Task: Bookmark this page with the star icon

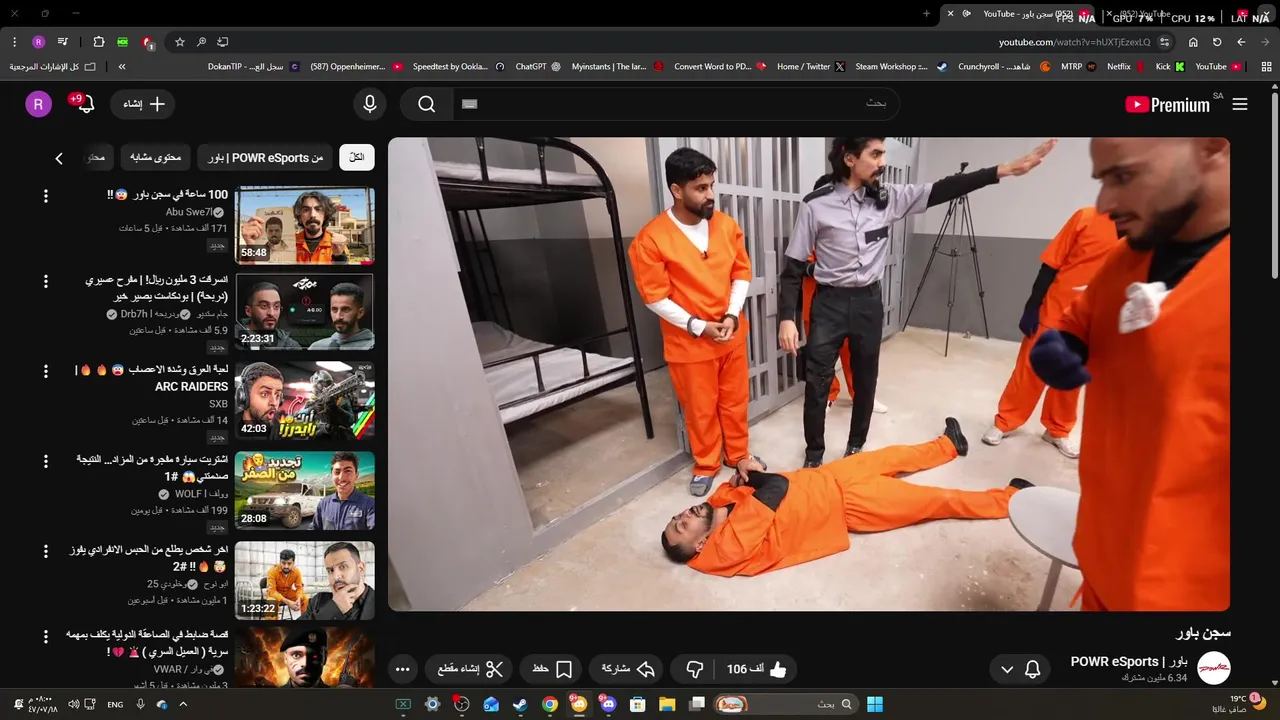Action: 180,42
